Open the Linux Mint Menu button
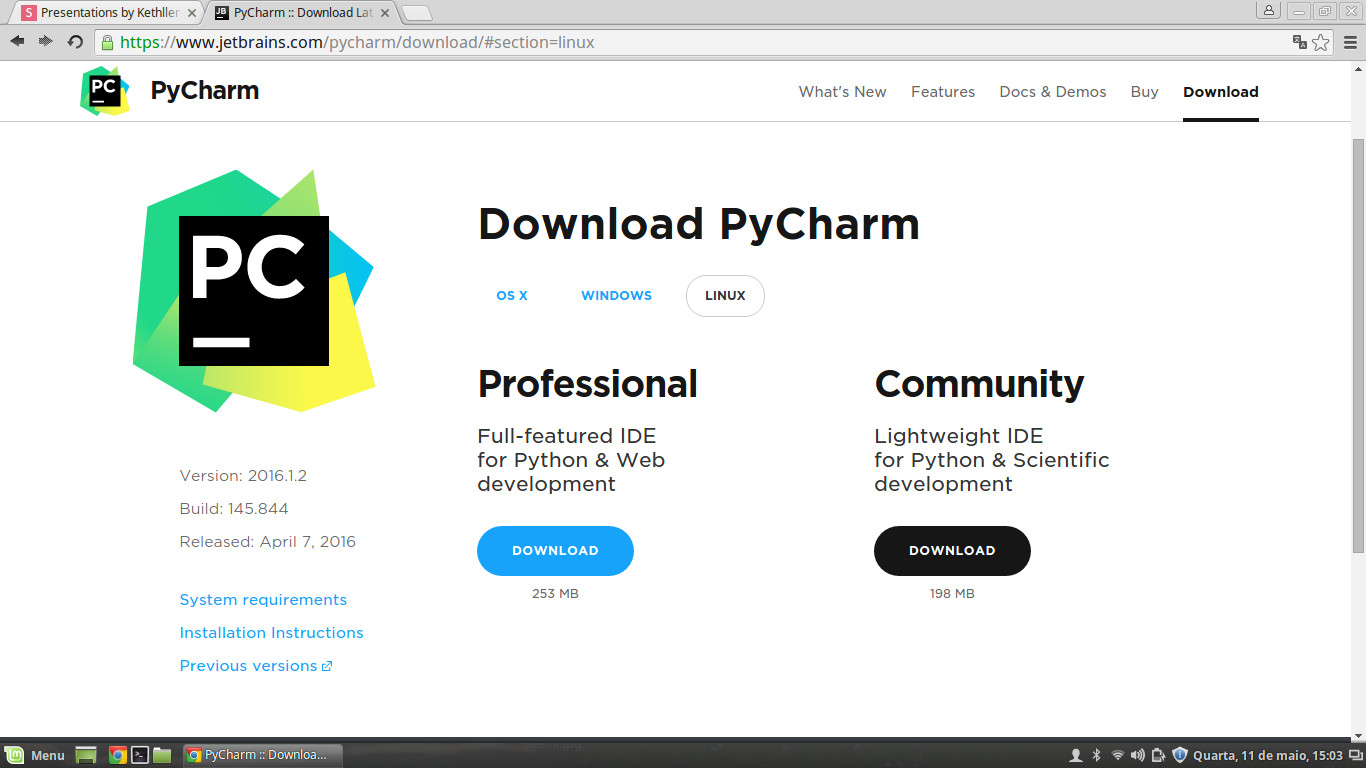Screen dimensions: 1366x768 coord(35,755)
